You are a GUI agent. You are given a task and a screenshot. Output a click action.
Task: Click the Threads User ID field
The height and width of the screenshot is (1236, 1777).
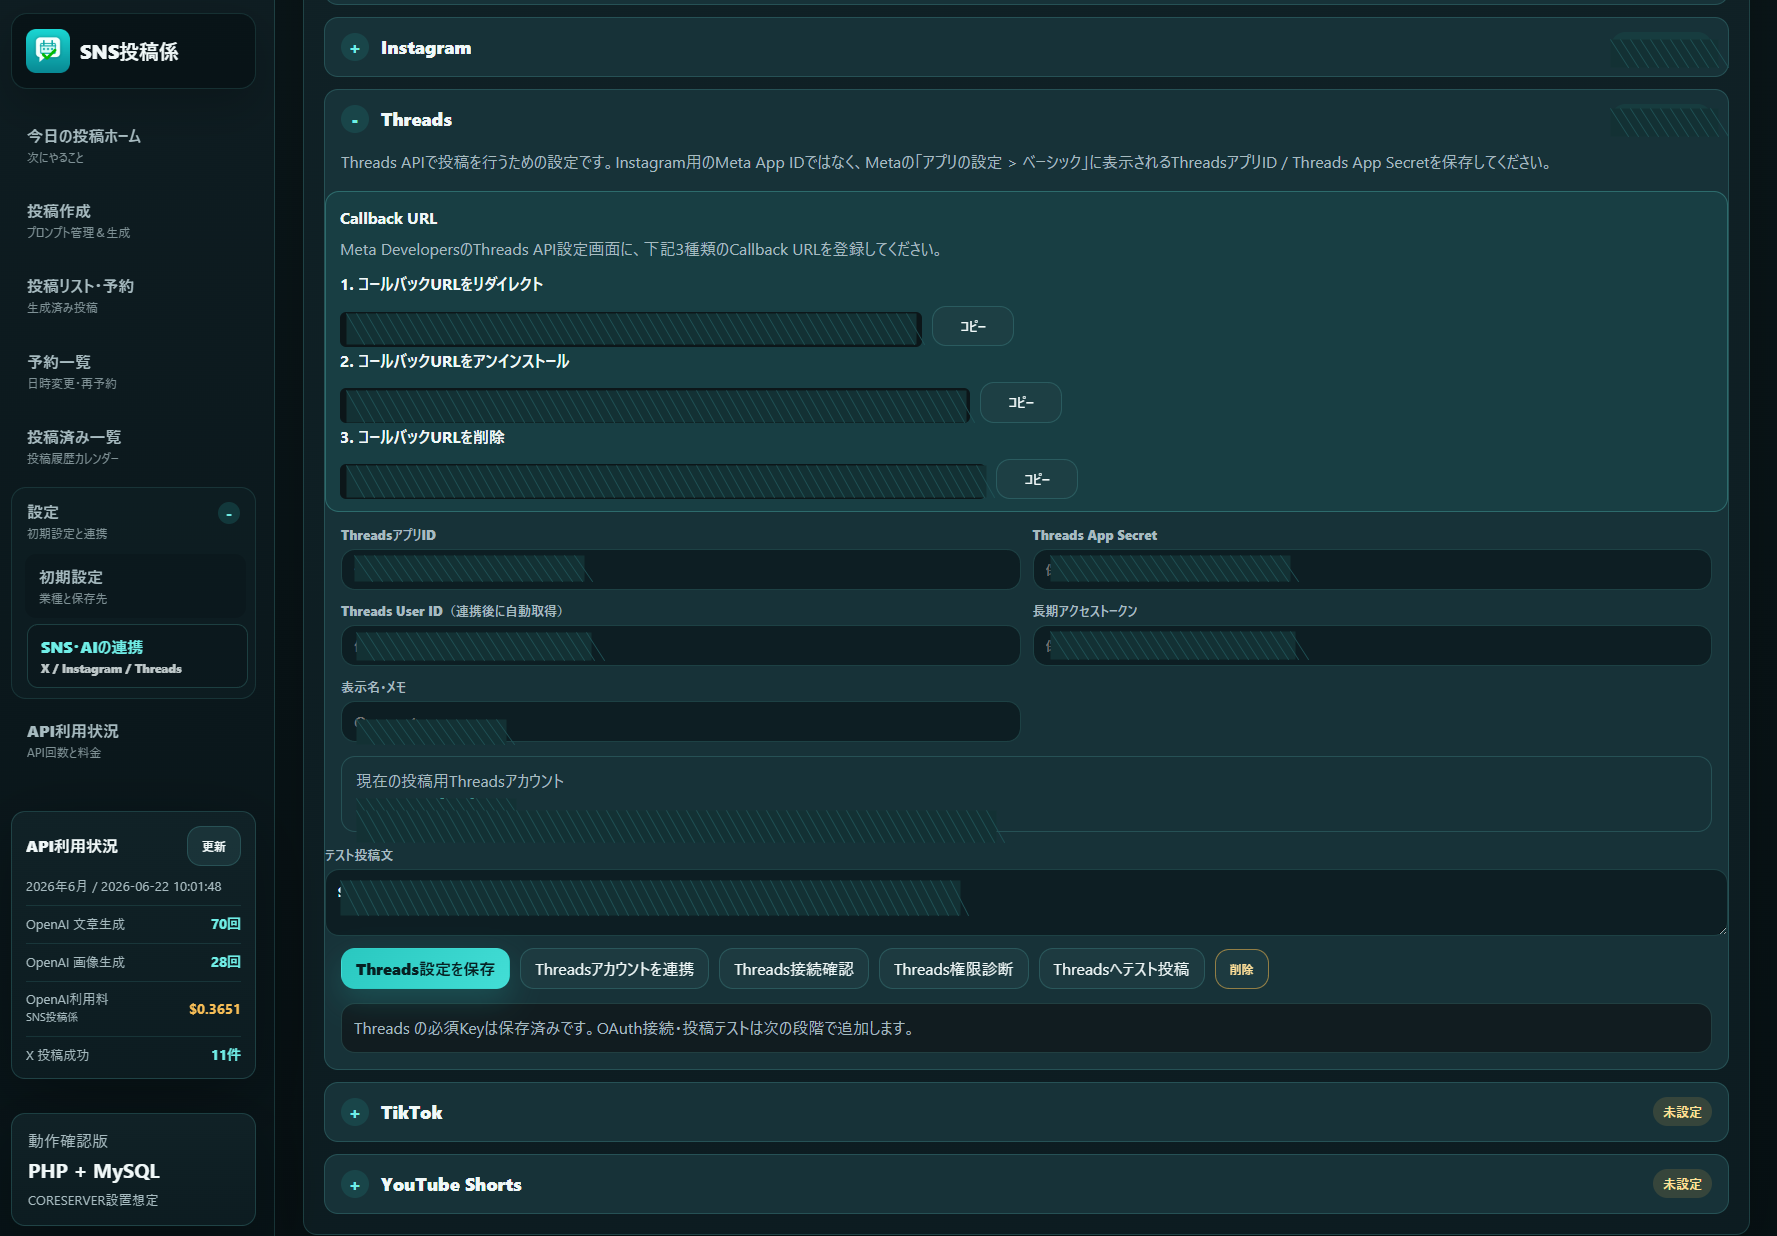click(680, 645)
